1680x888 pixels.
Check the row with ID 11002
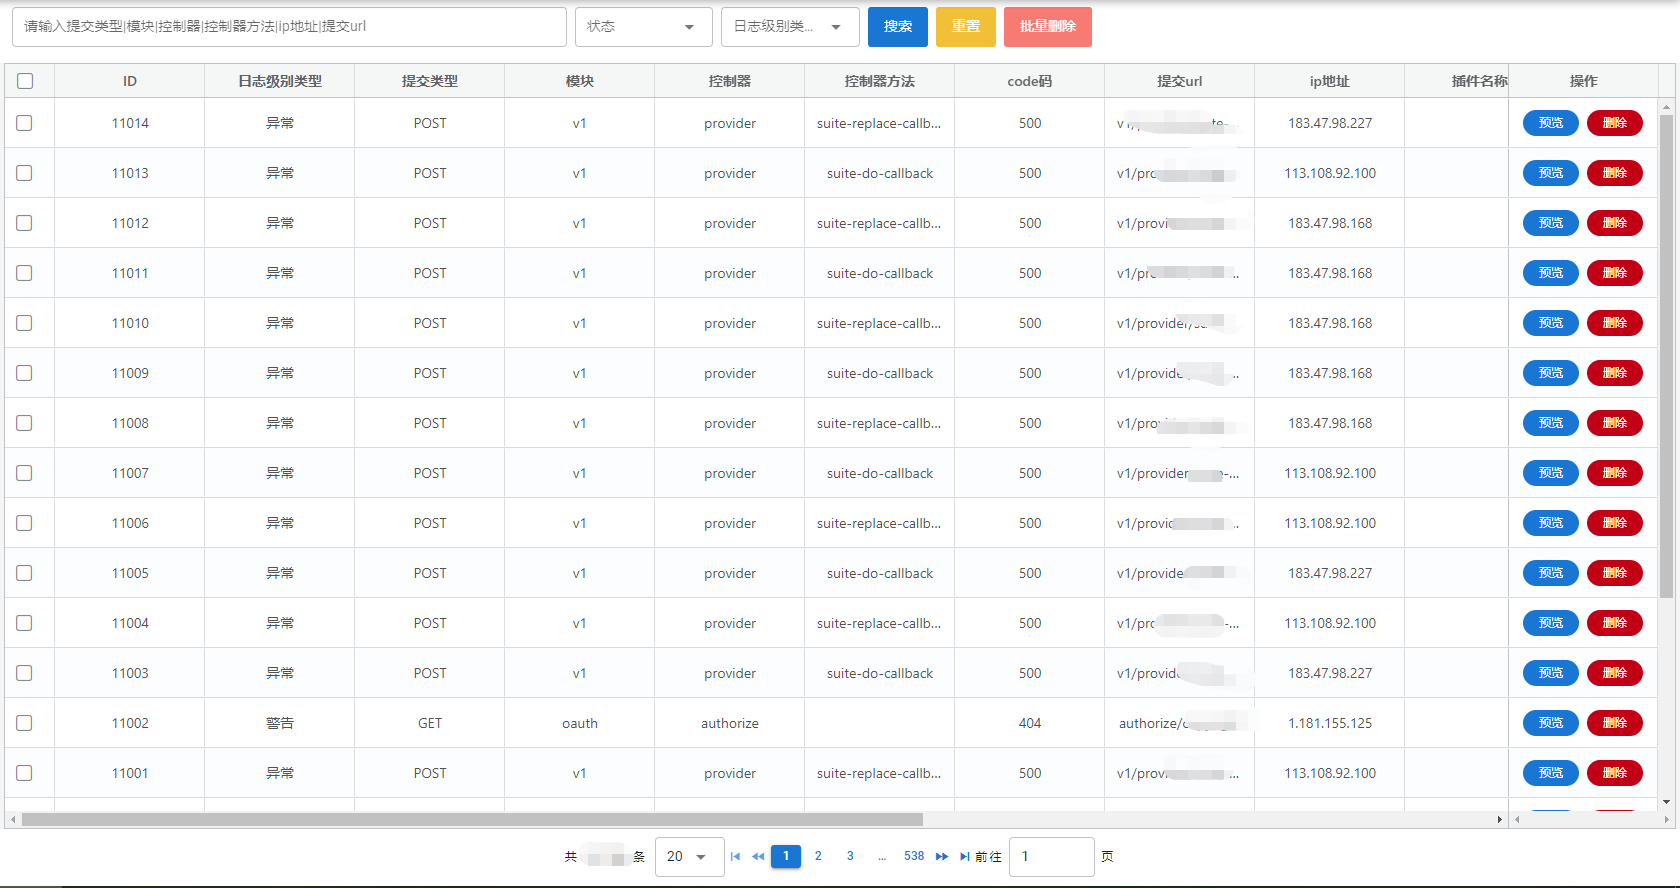[25, 723]
